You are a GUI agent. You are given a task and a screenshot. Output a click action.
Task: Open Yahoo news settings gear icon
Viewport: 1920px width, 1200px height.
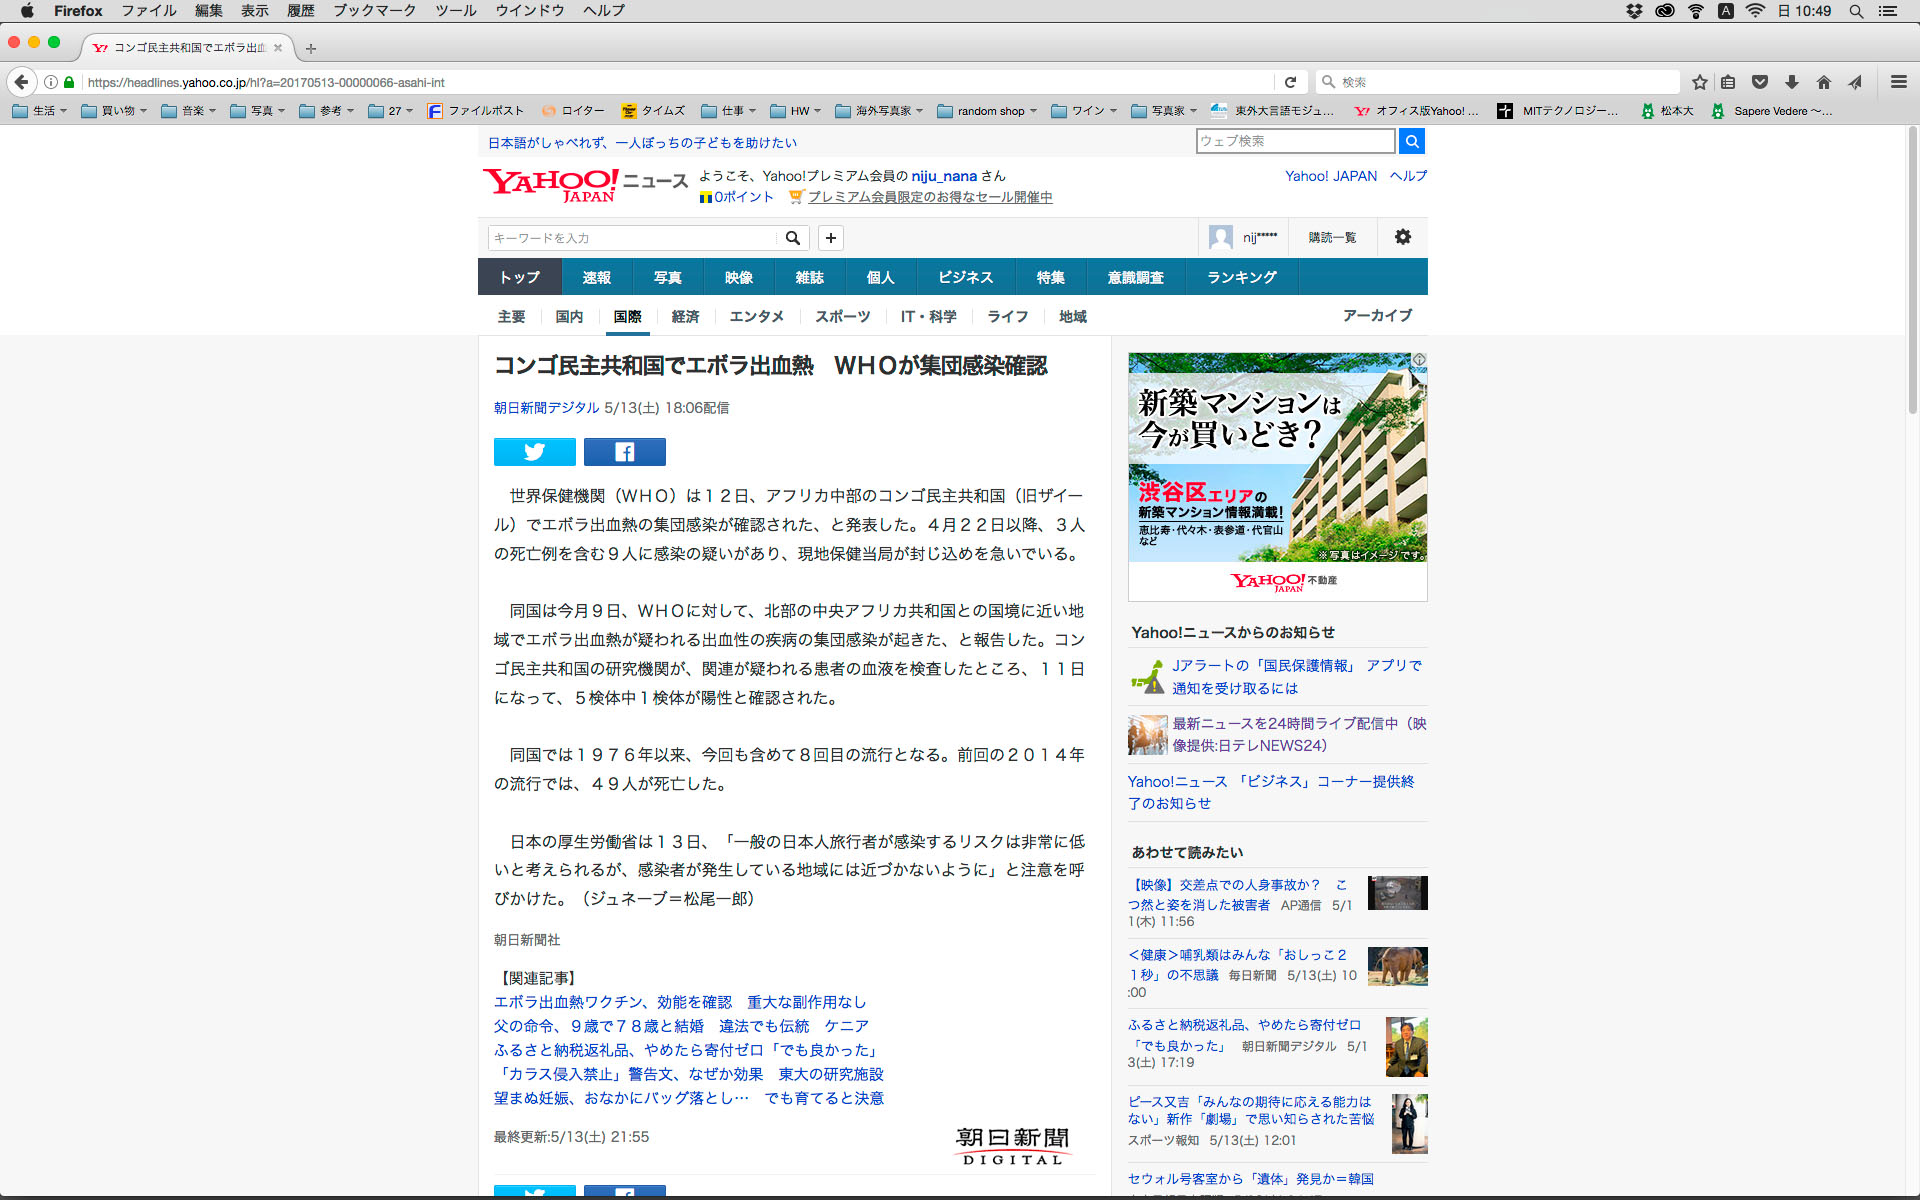coord(1402,237)
